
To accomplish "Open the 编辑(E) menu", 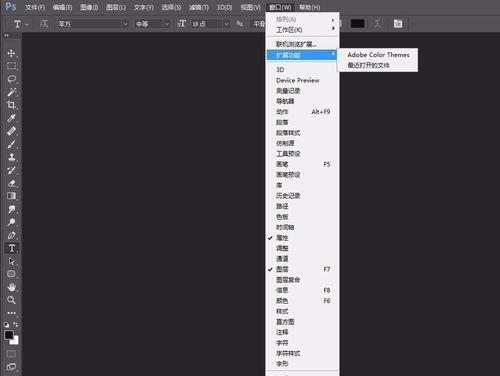I will [x=62, y=7].
